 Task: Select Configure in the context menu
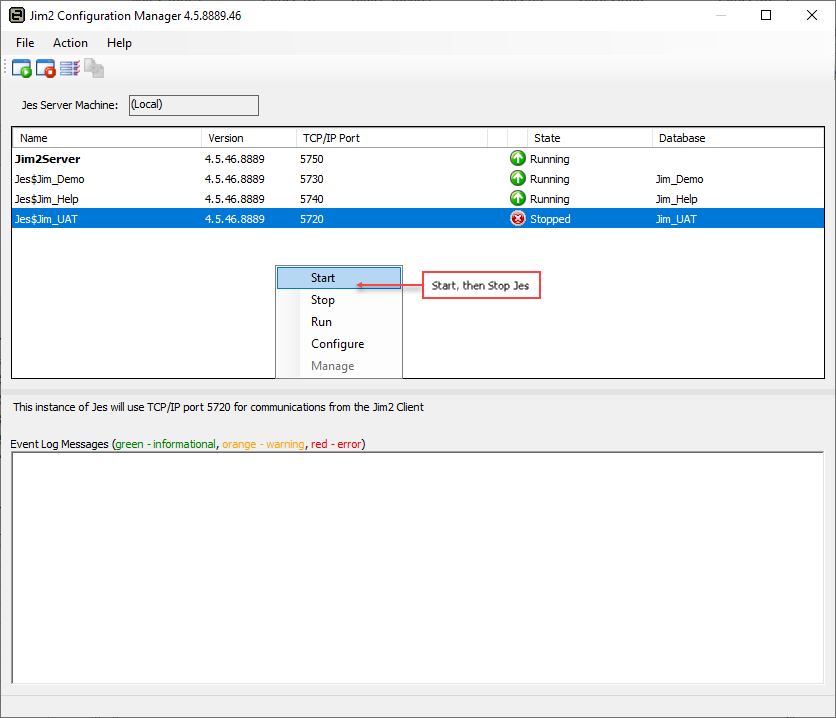point(337,344)
